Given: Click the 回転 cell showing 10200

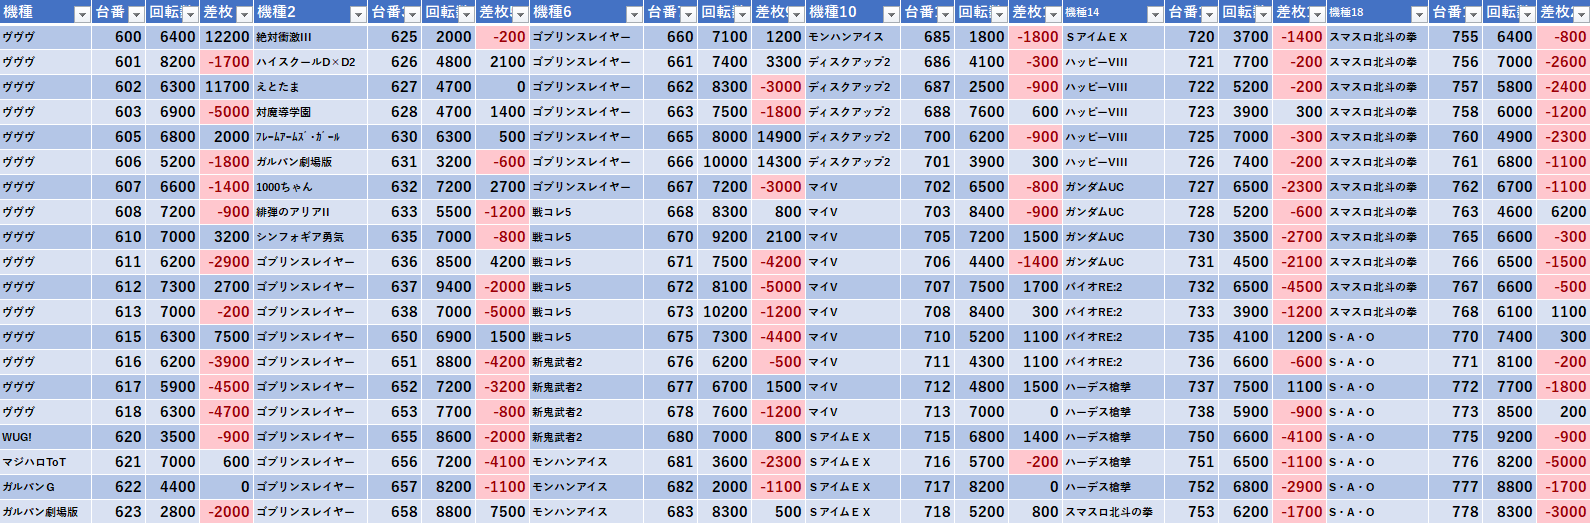Looking at the screenshot, I should click(724, 312).
